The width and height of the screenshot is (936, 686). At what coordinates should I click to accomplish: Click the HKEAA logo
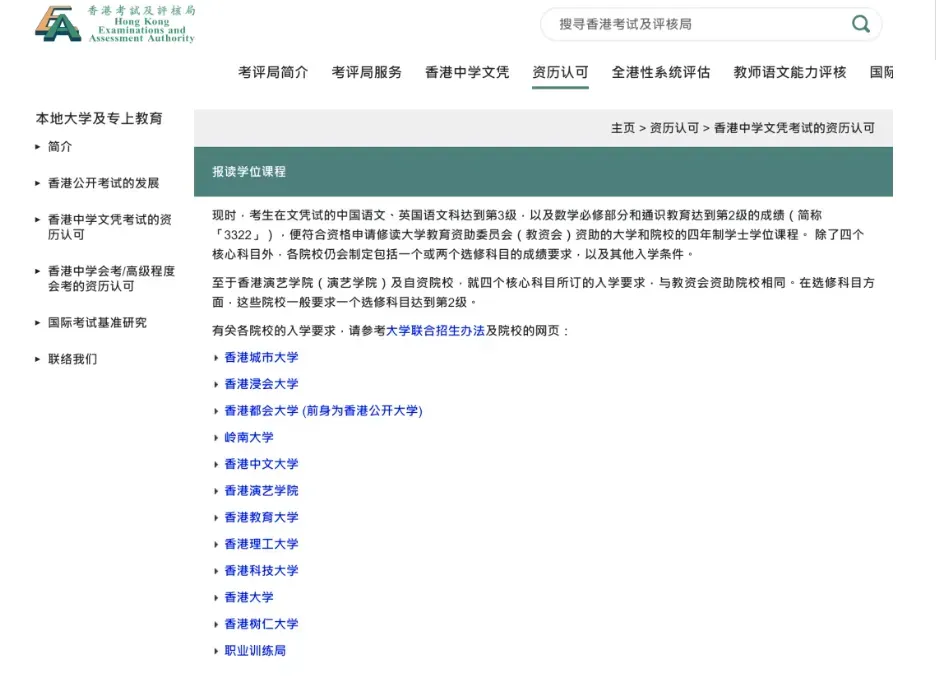coord(115,24)
